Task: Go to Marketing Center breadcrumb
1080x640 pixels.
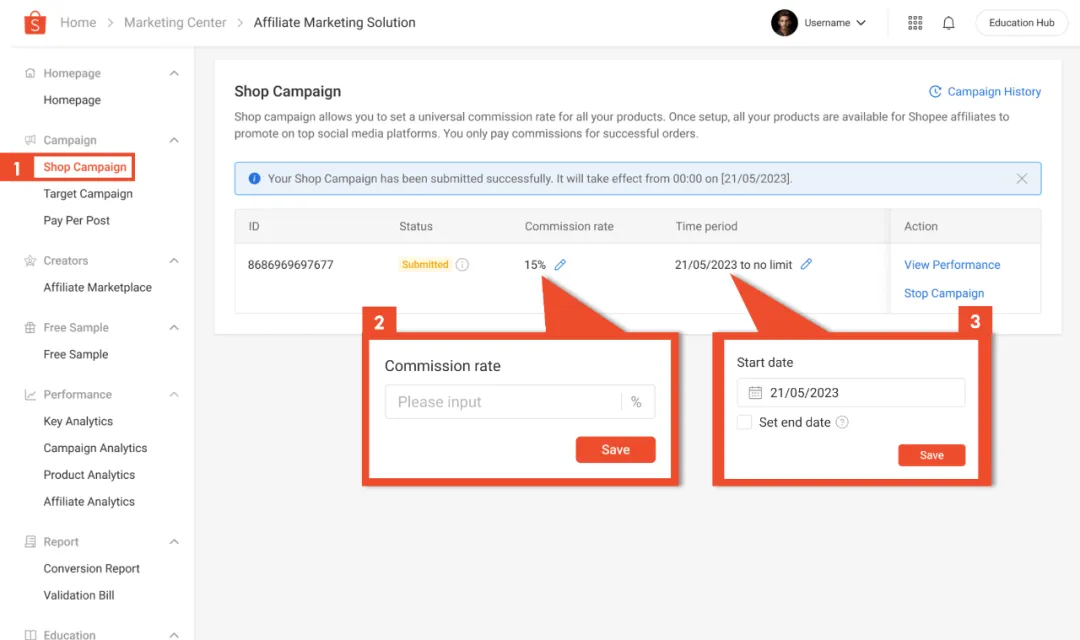Action: click(175, 23)
